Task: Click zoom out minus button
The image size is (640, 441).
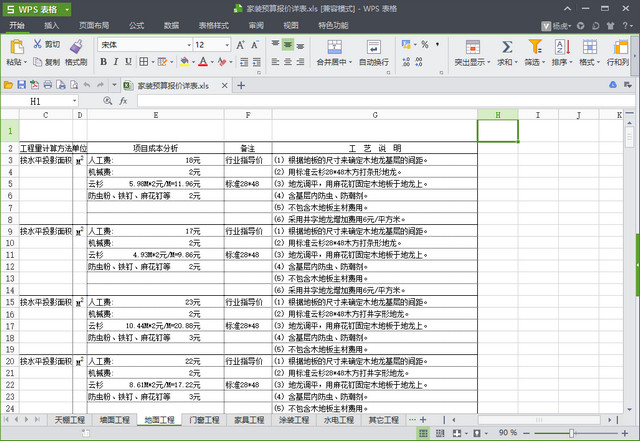Action: pyautogui.click(x=527, y=433)
